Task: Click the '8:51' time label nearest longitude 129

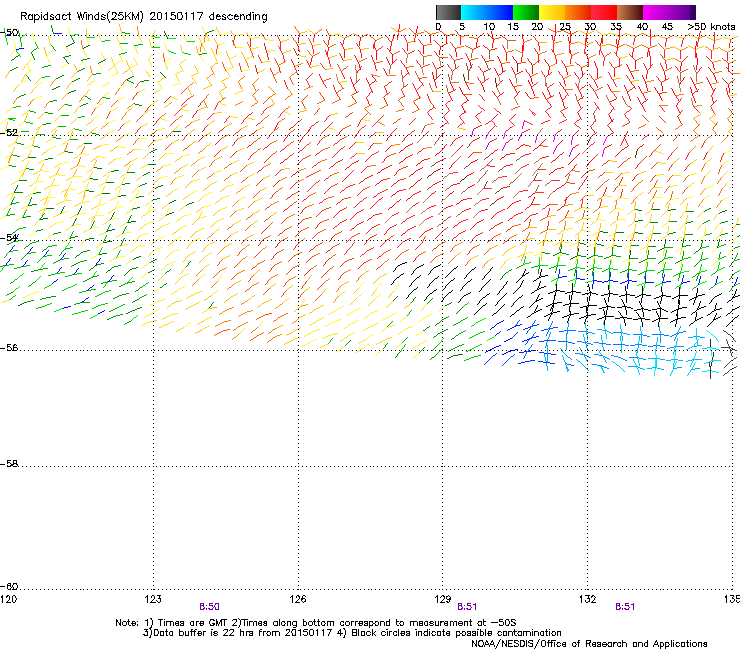Action: pyautogui.click(x=467, y=607)
